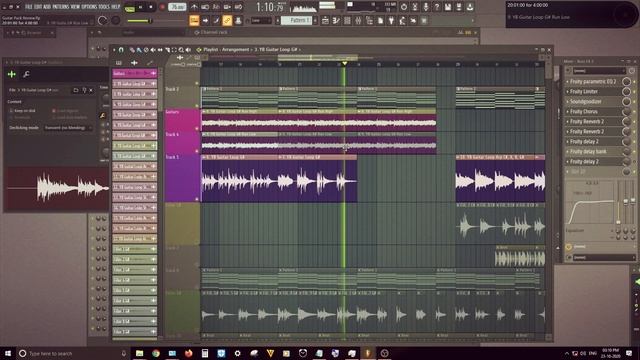Open the OPTIONS menu
The image size is (640, 360).
(x=90, y=7)
